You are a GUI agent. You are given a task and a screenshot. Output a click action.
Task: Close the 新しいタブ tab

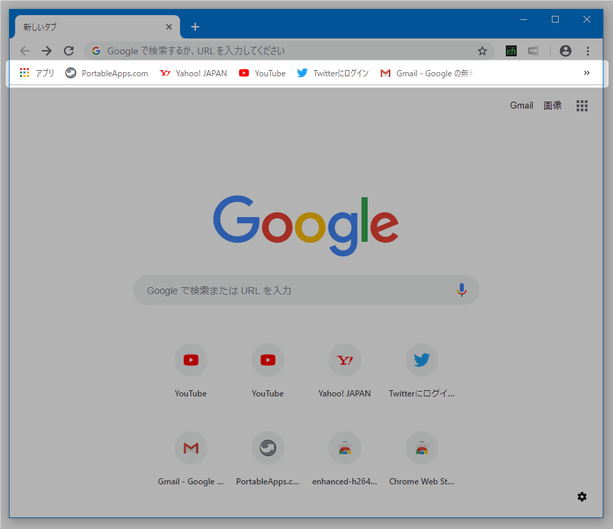pos(169,27)
